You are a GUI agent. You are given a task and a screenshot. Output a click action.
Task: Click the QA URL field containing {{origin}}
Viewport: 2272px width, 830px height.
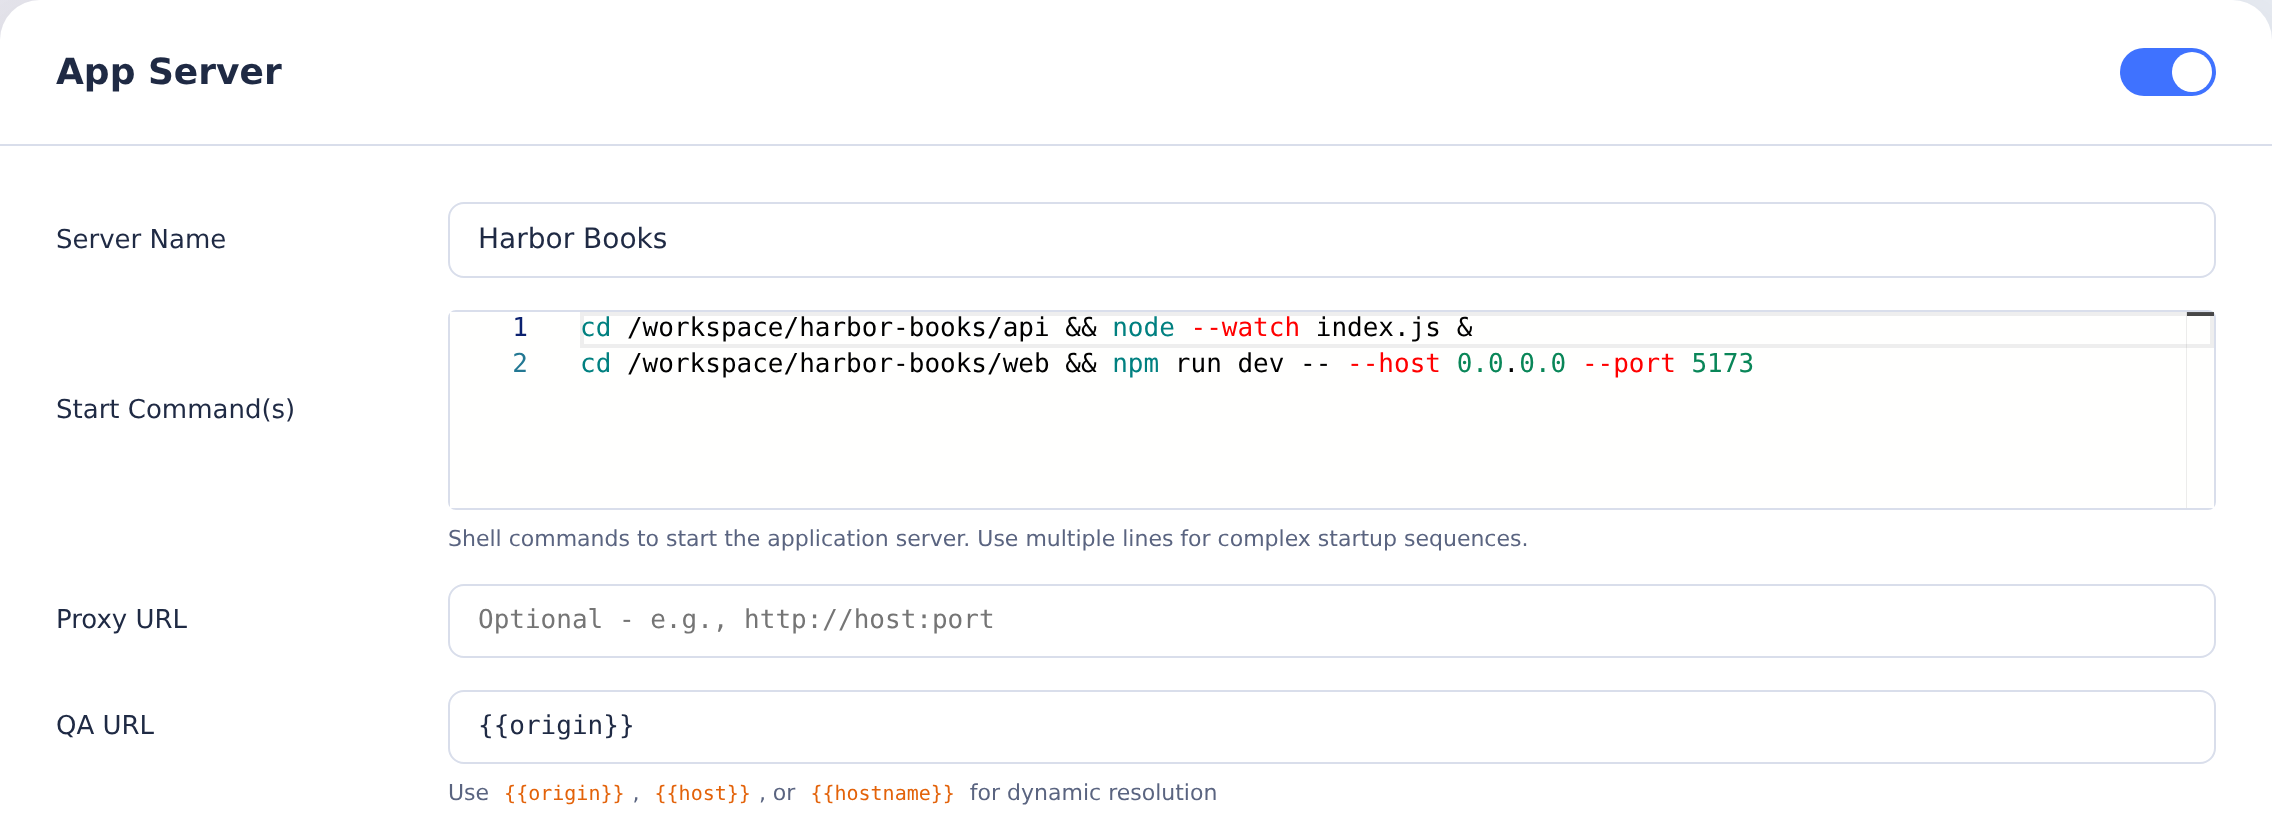(1331, 727)
